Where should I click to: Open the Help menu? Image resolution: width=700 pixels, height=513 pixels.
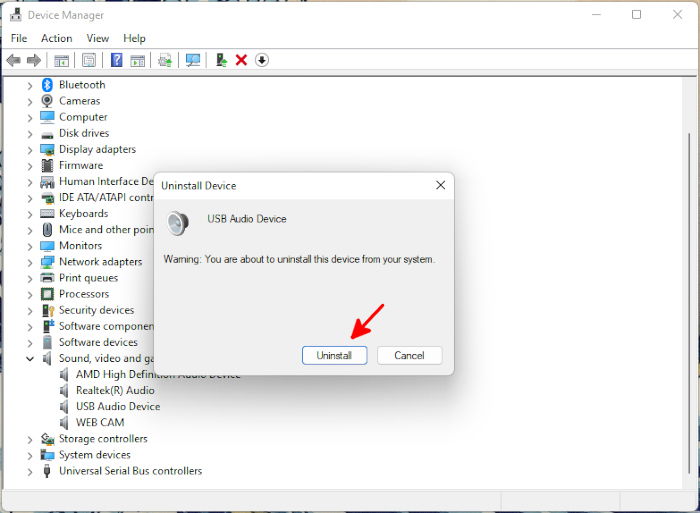pos(134,38)
